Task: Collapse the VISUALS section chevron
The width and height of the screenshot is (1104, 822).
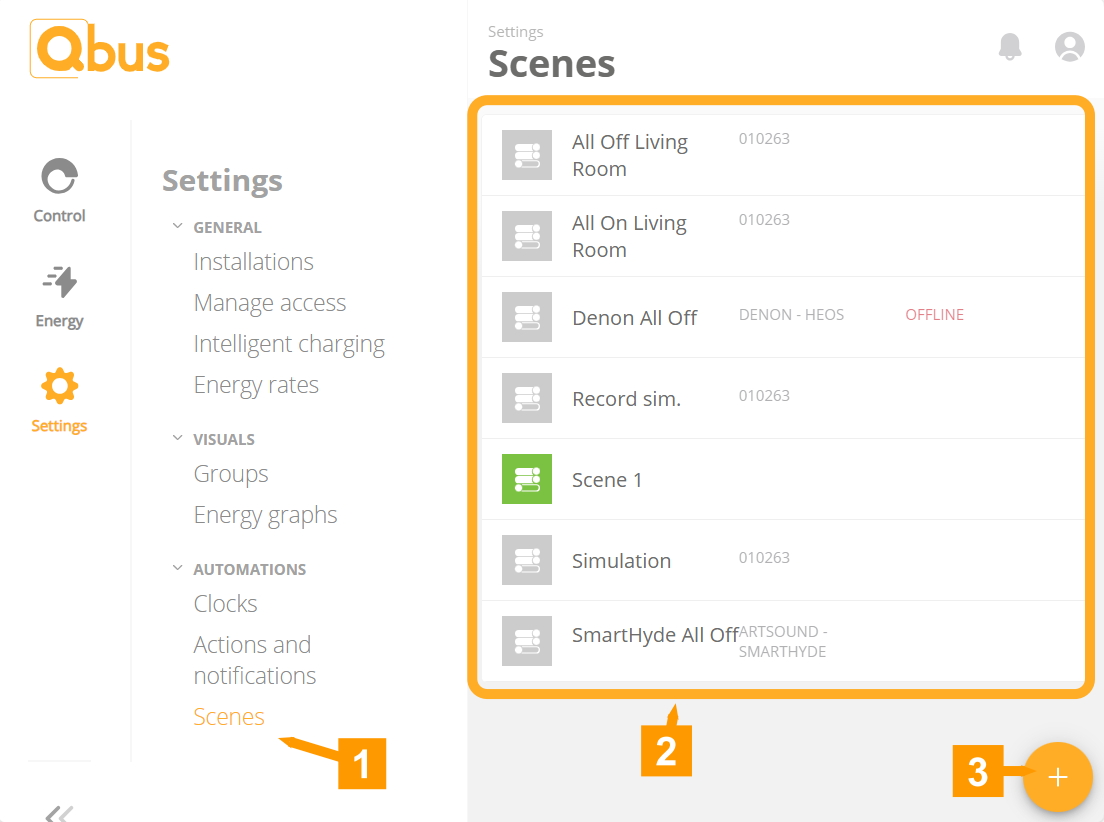Action: point(177,438)
